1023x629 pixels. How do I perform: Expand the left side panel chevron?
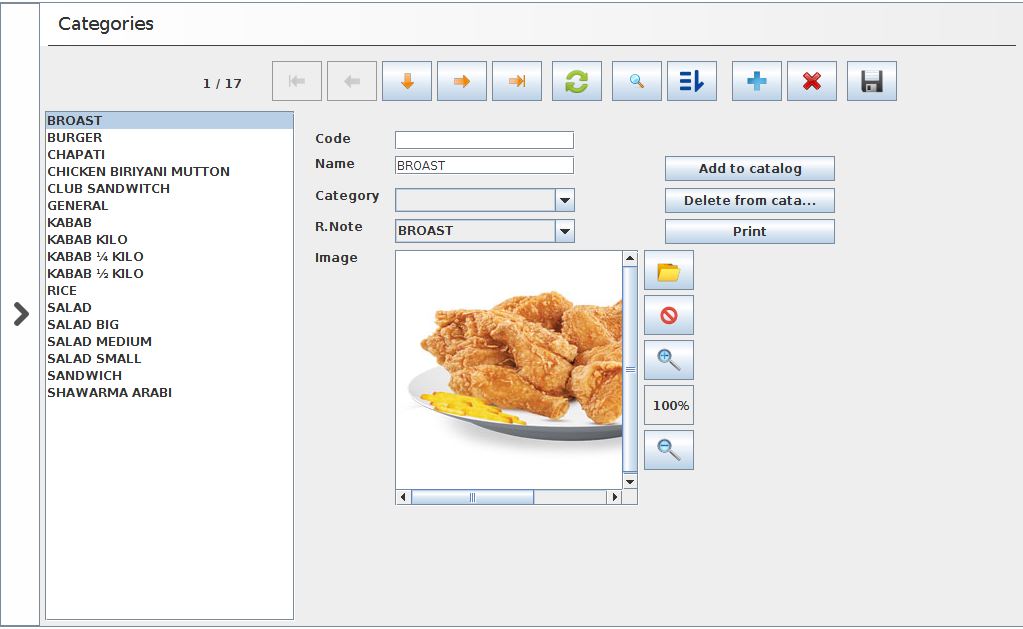coord(21,314)
